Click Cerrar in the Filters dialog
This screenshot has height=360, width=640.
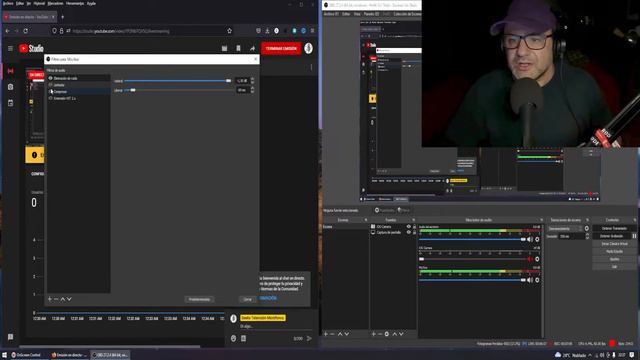pyautogui.click(x=247, y=299)
